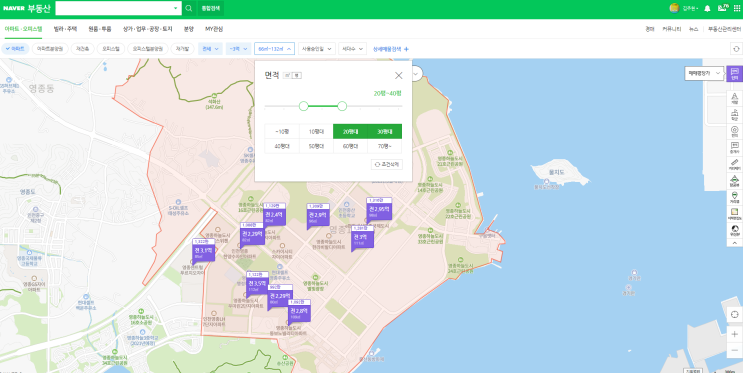
Task: Open the Naver apps grid icon
Action: [x=736, y=8]
